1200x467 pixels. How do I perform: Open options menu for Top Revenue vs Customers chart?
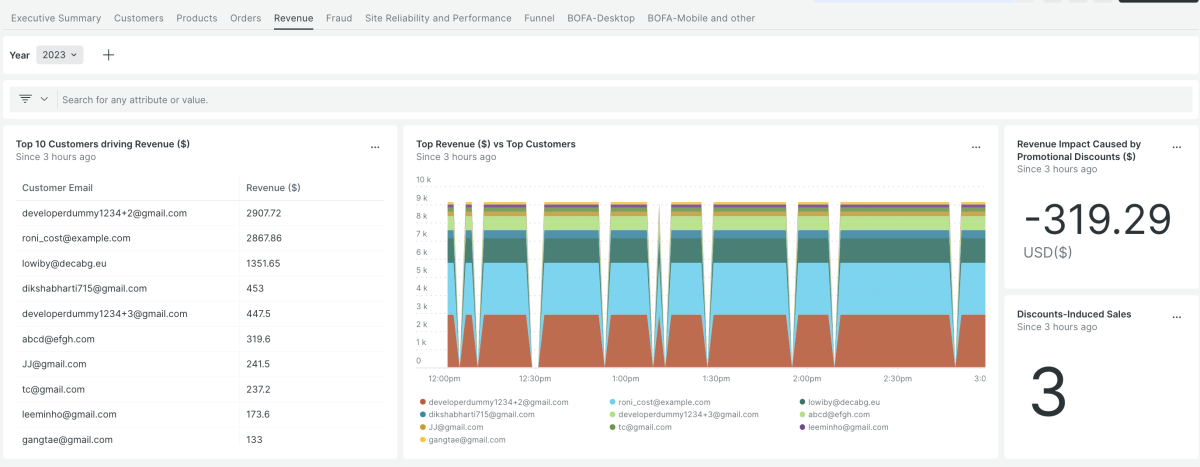(x=976, y=147)
